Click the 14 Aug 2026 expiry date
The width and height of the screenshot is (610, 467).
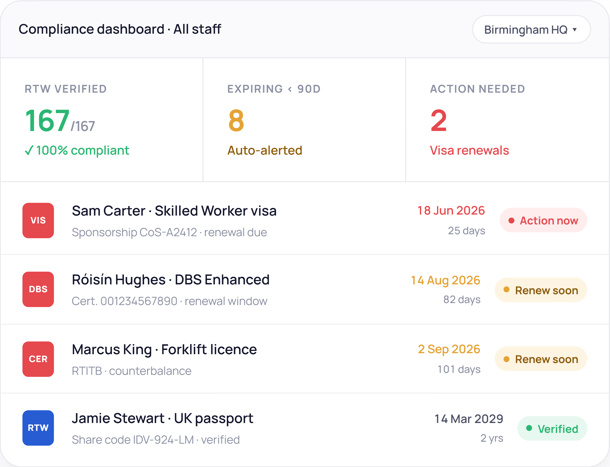pyautogui.click(x=446, y=280)
